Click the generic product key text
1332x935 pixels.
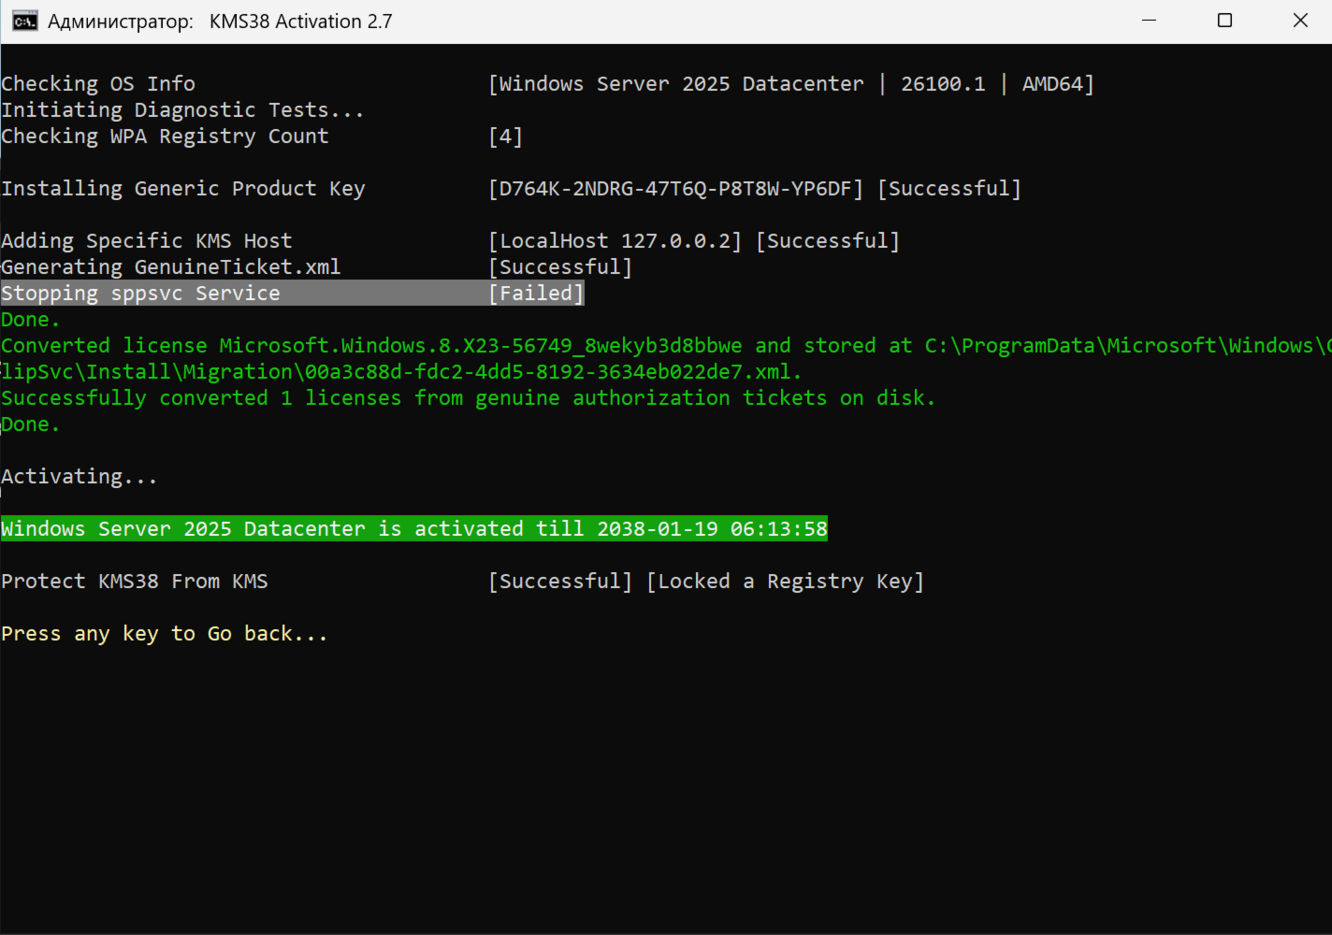676,189
